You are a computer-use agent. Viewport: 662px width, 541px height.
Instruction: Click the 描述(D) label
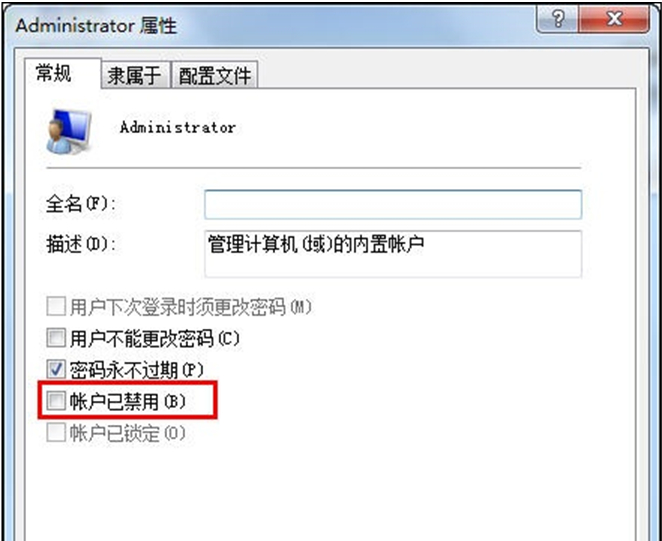point(81,245)
